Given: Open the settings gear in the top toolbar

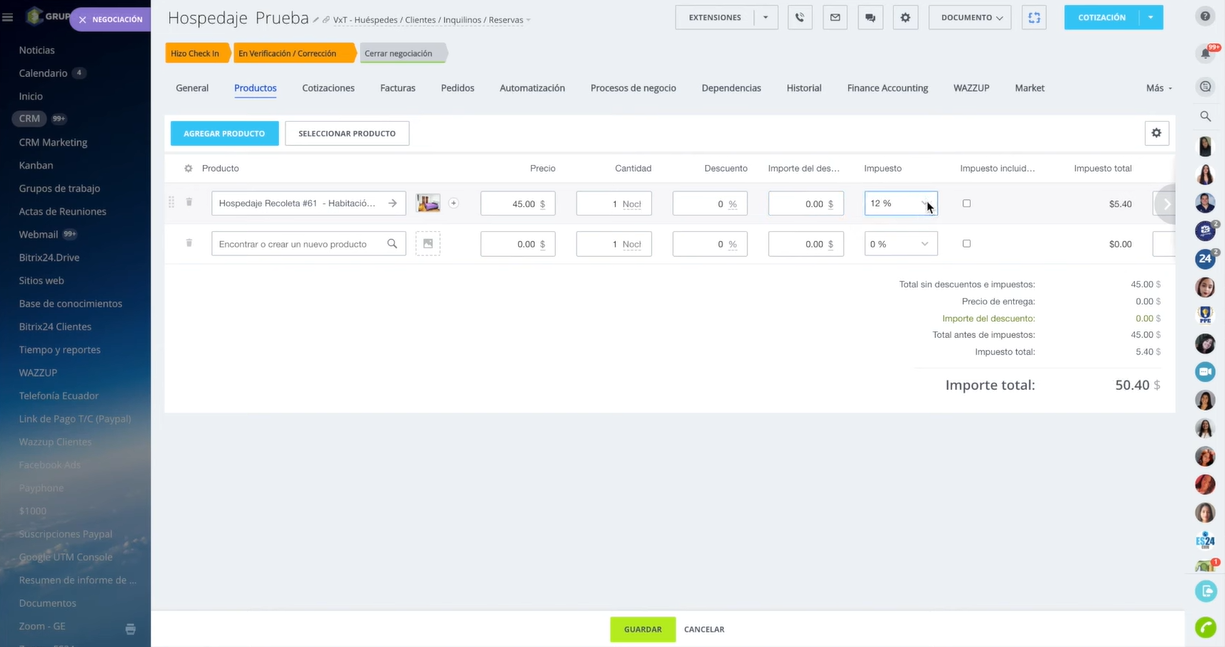Looking at the screenshot, I should 905,17.
